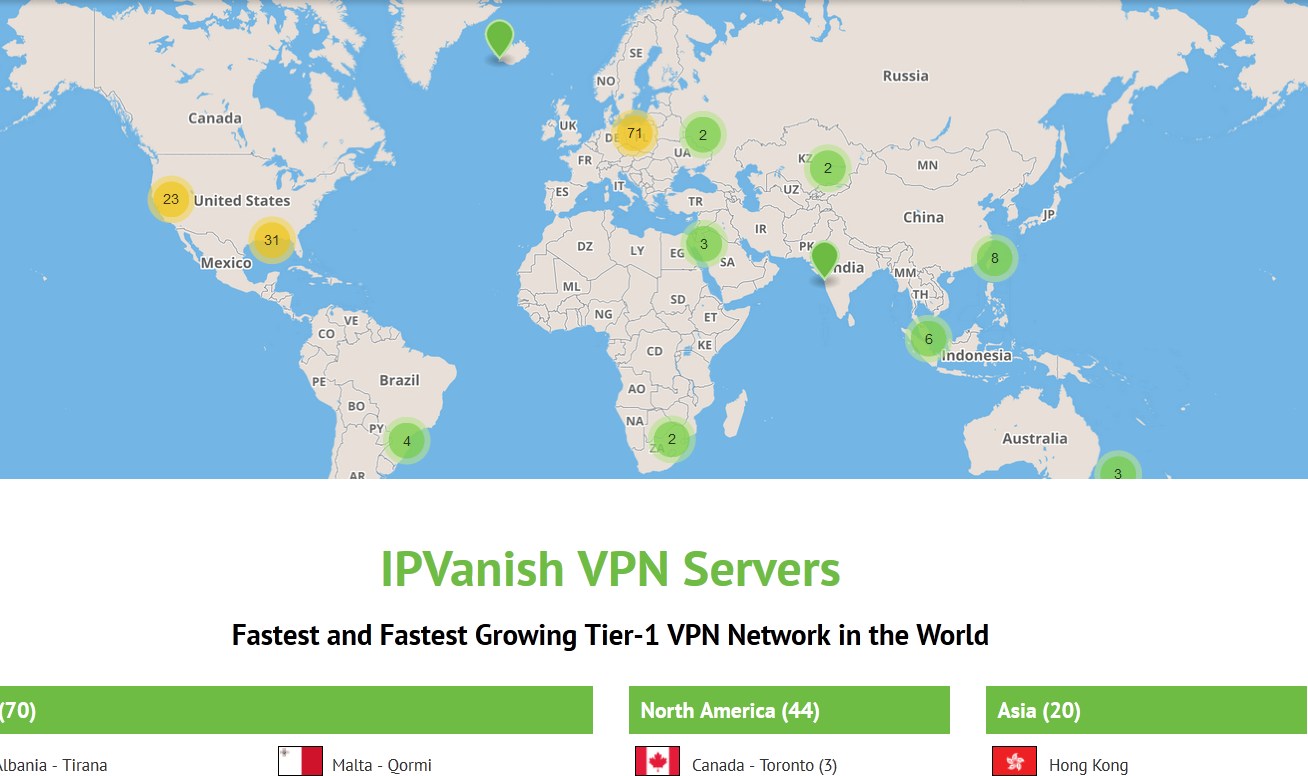Select the green pin marker over India

coord(824,259)
